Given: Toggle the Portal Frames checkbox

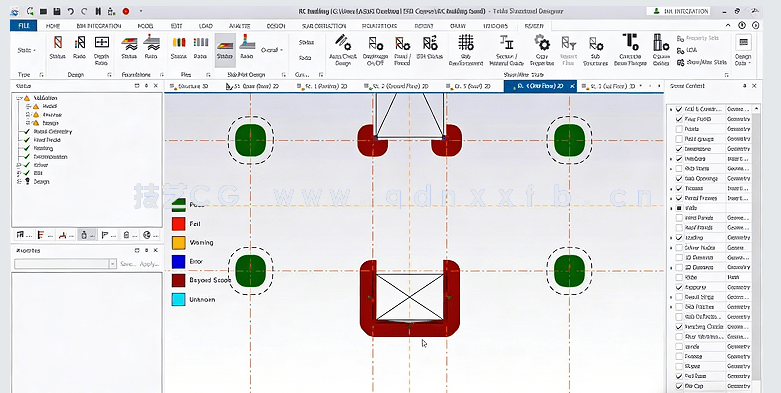Looking at the screenshot, I should coord(679,198).
